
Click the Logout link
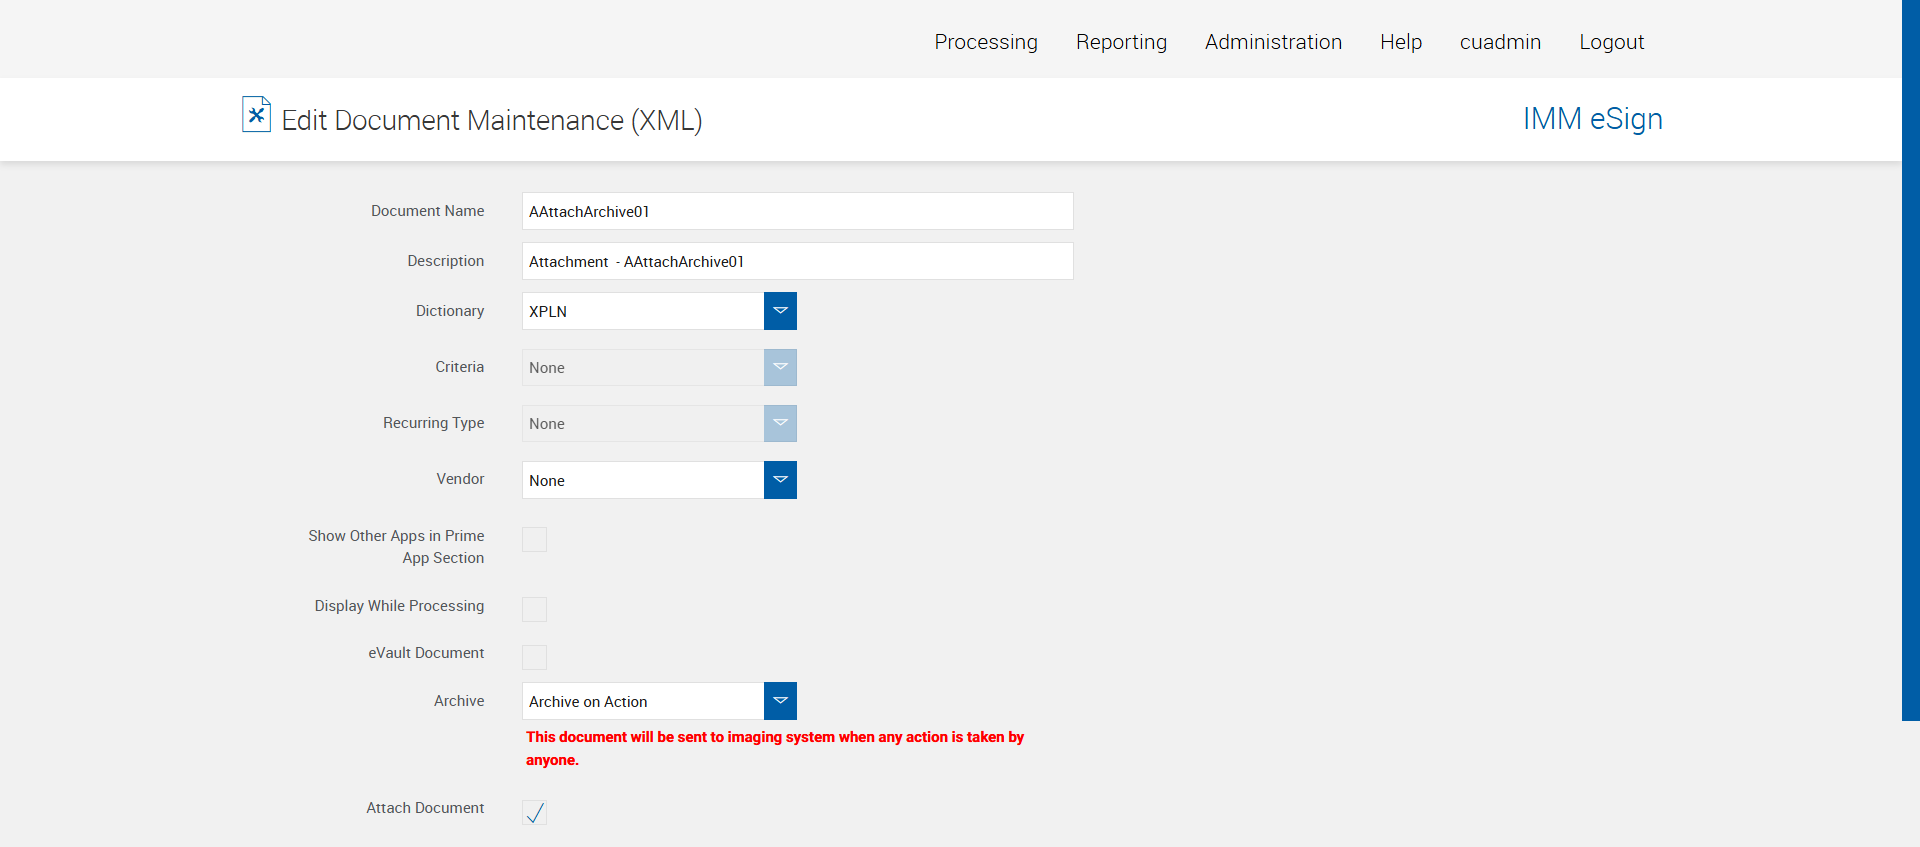(x=1611, y=42)
